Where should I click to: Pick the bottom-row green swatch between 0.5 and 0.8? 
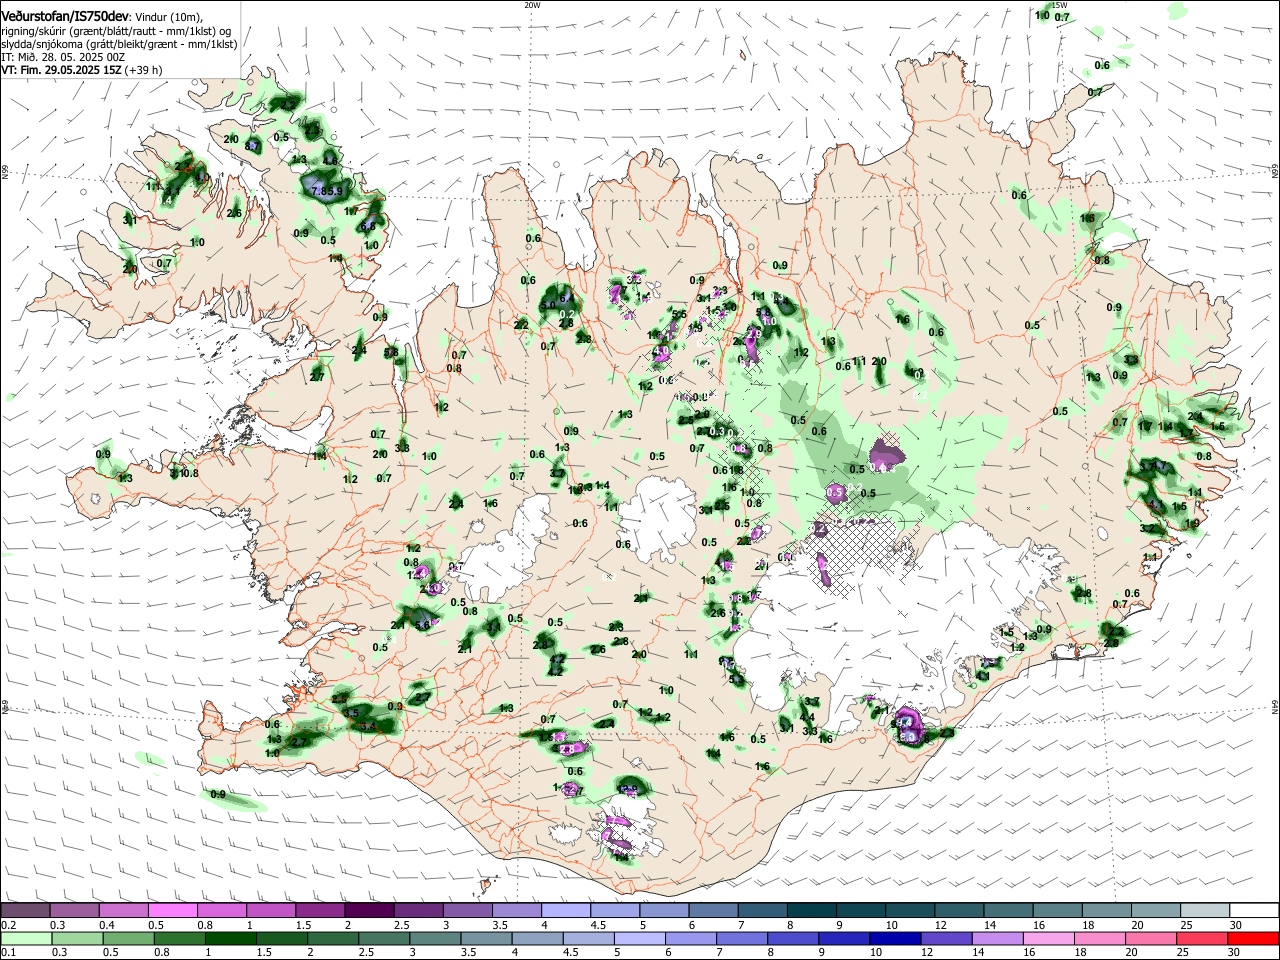(x=129, y=939)
